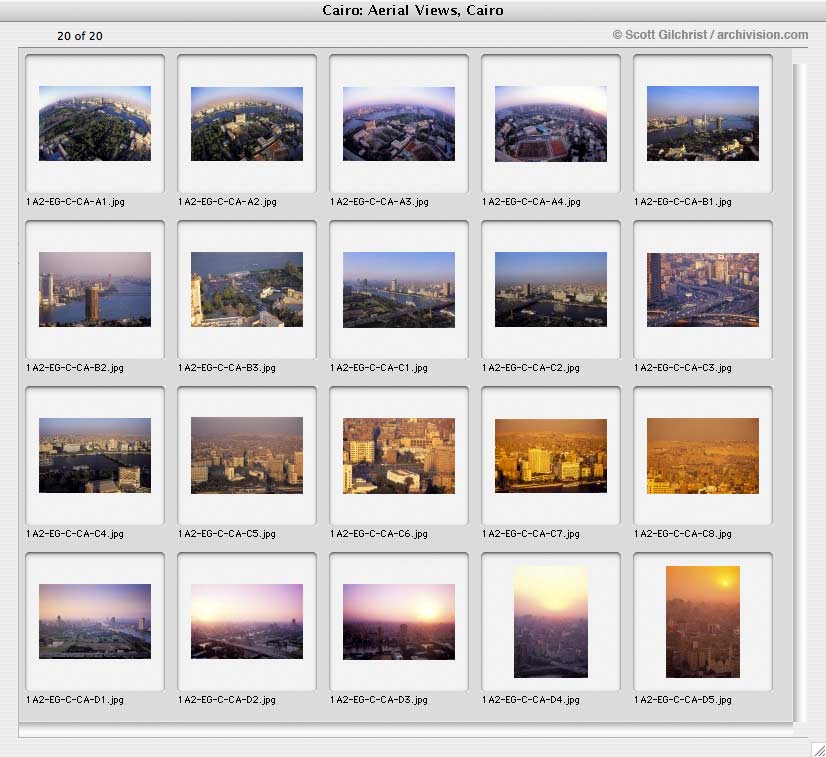Screen dimensions: 826x757
Task: Click the label 1A2-EG-C-CA-A4.jpg
Action: coord(531,202)
